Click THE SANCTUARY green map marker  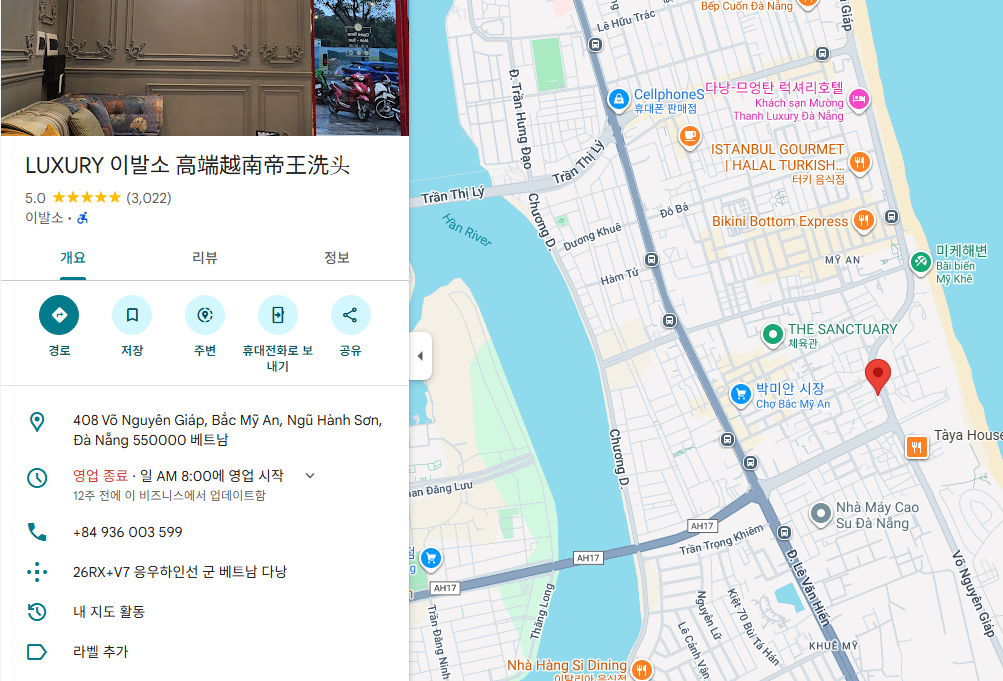point(771,335)
